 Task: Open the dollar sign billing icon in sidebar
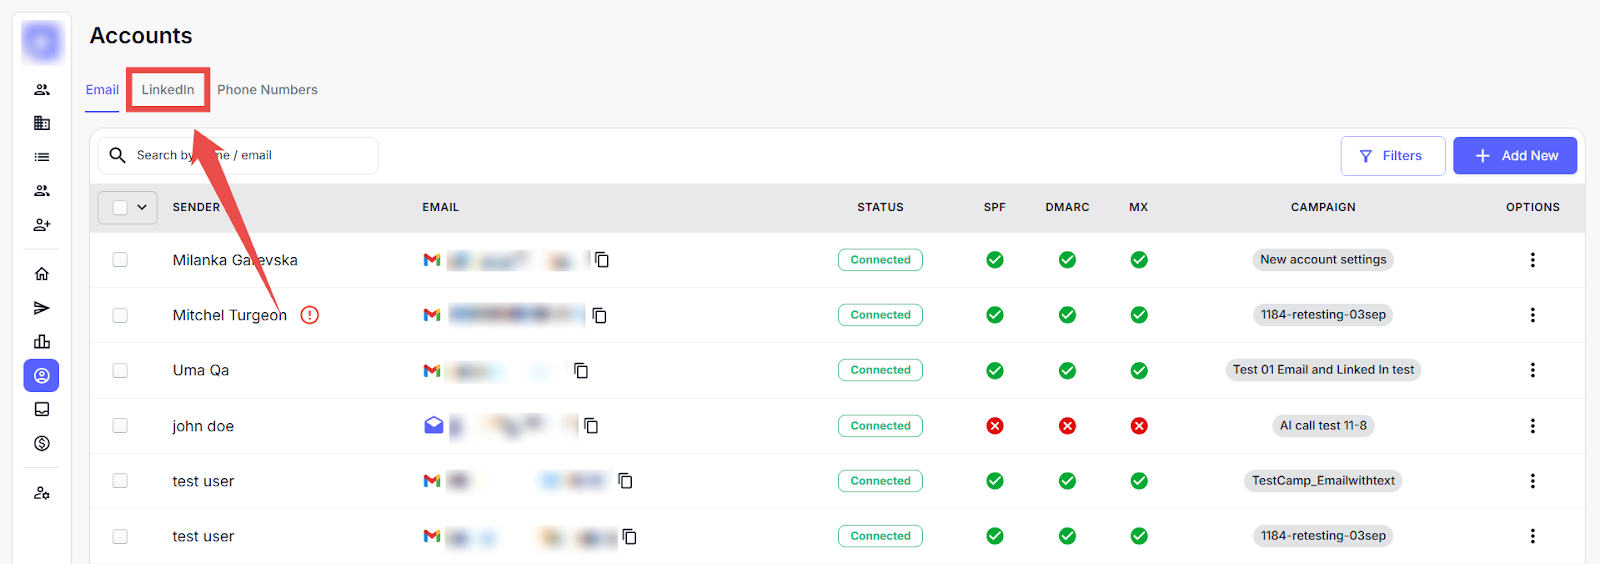coord(42,443)
